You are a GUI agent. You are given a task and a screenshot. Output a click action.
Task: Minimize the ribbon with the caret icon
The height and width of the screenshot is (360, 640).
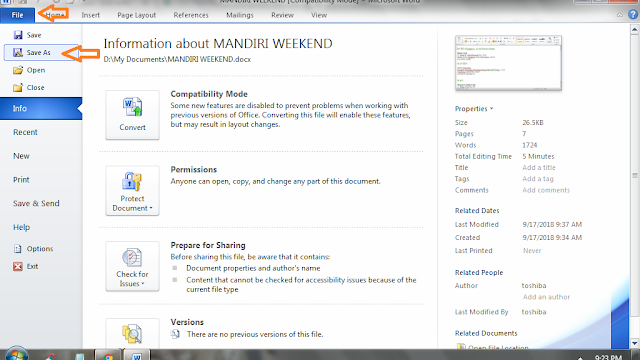[x=620, y=15]
